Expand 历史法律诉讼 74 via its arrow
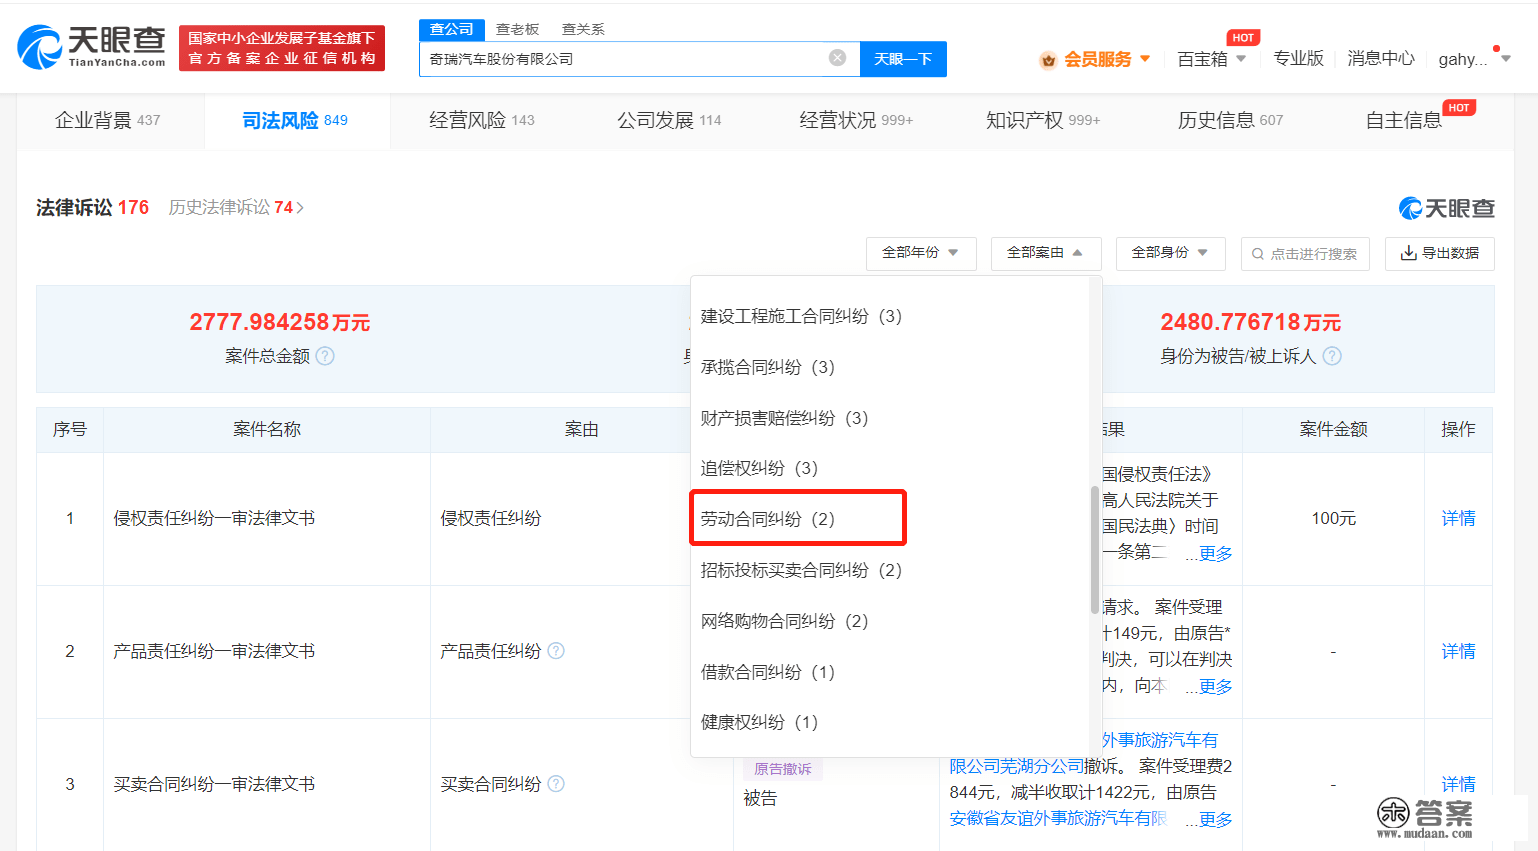This screenshot has width=1538, height=851. pyautogui.click(x=300, y=208)
